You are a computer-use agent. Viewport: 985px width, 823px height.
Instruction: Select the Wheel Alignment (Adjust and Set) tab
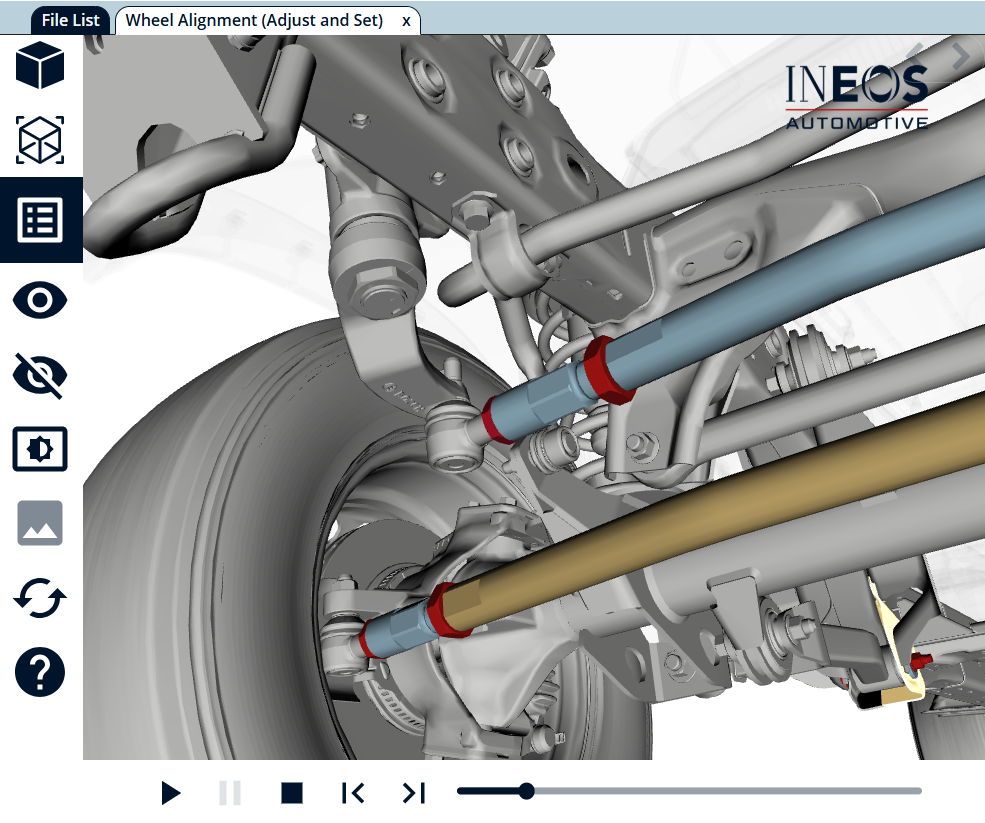click(254, 20)
